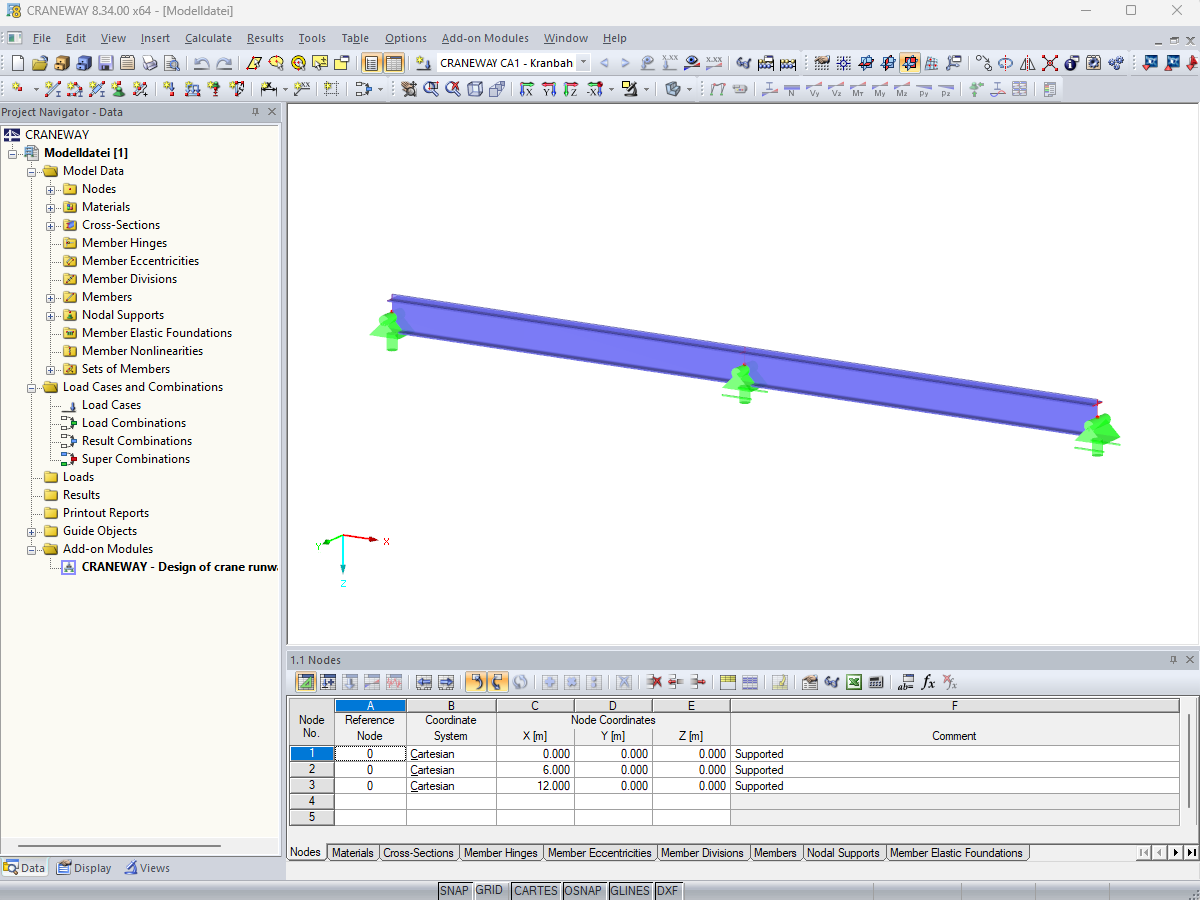The image size is (1200, 900).
Task: Click the New document icon
Action: (x=17, y=63)
